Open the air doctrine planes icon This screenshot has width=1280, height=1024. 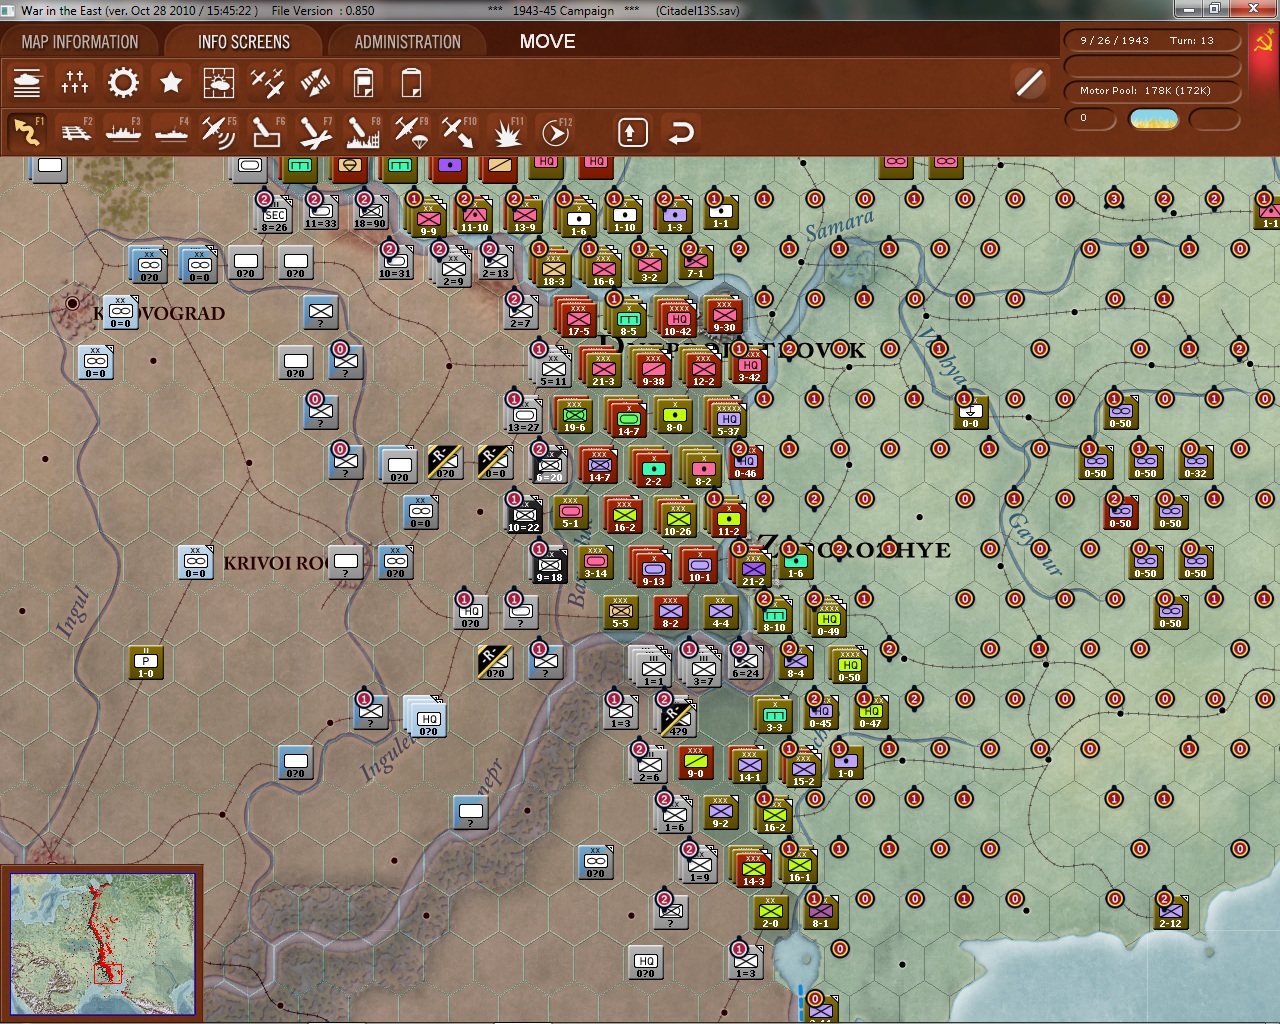[x=267, y=83]
